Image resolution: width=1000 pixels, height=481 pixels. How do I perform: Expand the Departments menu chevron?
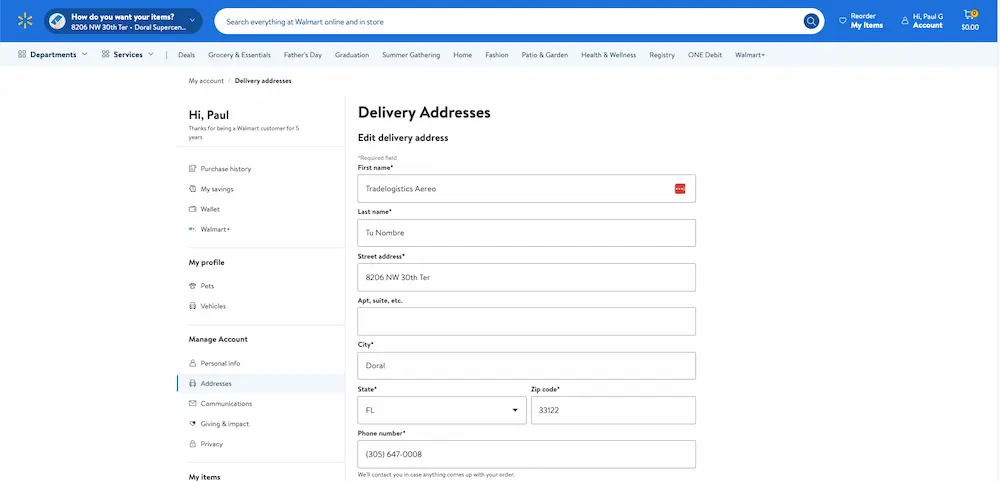point(84,54)
